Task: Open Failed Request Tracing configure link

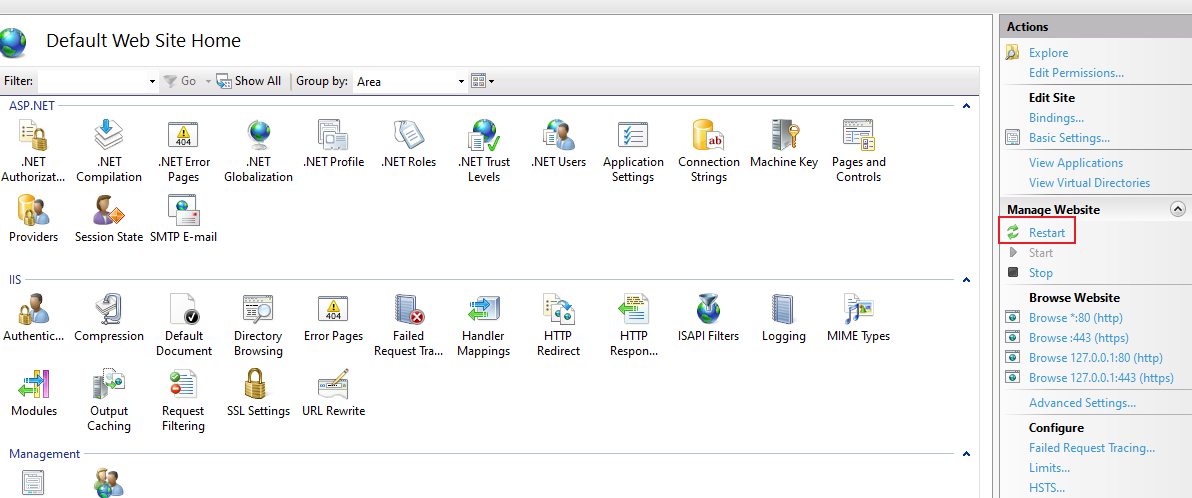Action: point(1092,449)
